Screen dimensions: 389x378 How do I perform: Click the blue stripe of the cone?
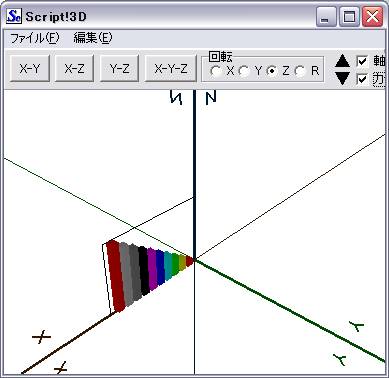(161, 268)
